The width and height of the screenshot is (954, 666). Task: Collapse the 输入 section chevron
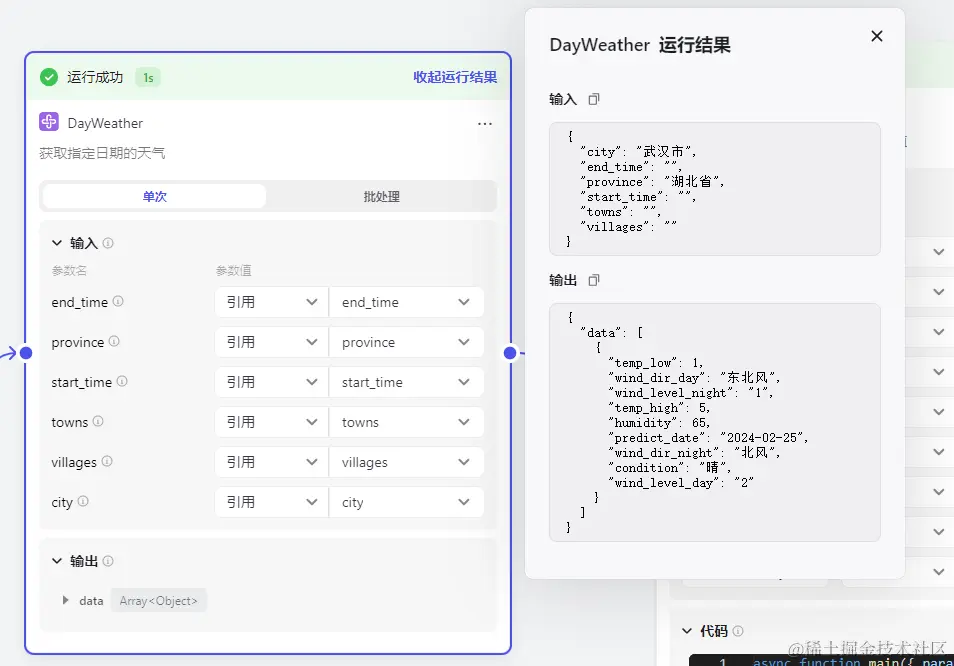point(57,243)
